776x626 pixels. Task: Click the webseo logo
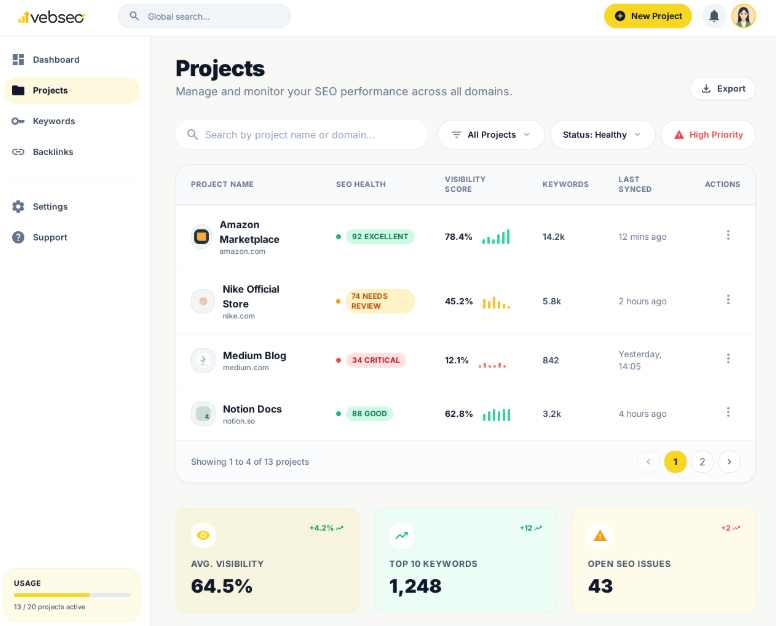(x=51, y=17)
